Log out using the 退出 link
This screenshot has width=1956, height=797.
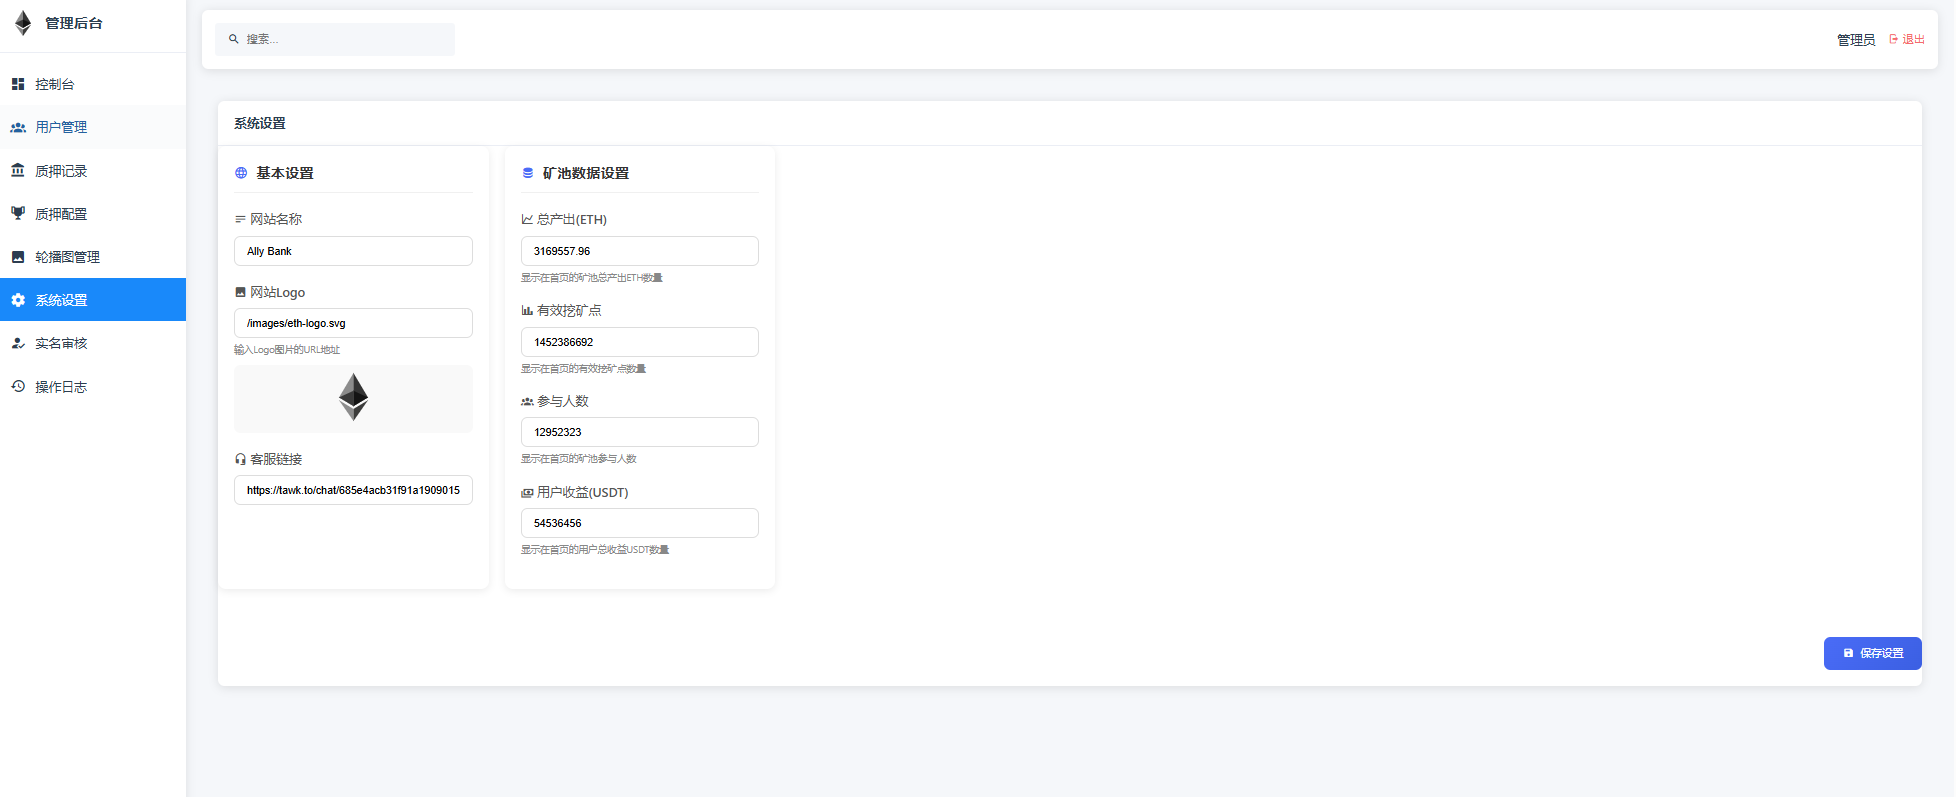point(1907,39)
